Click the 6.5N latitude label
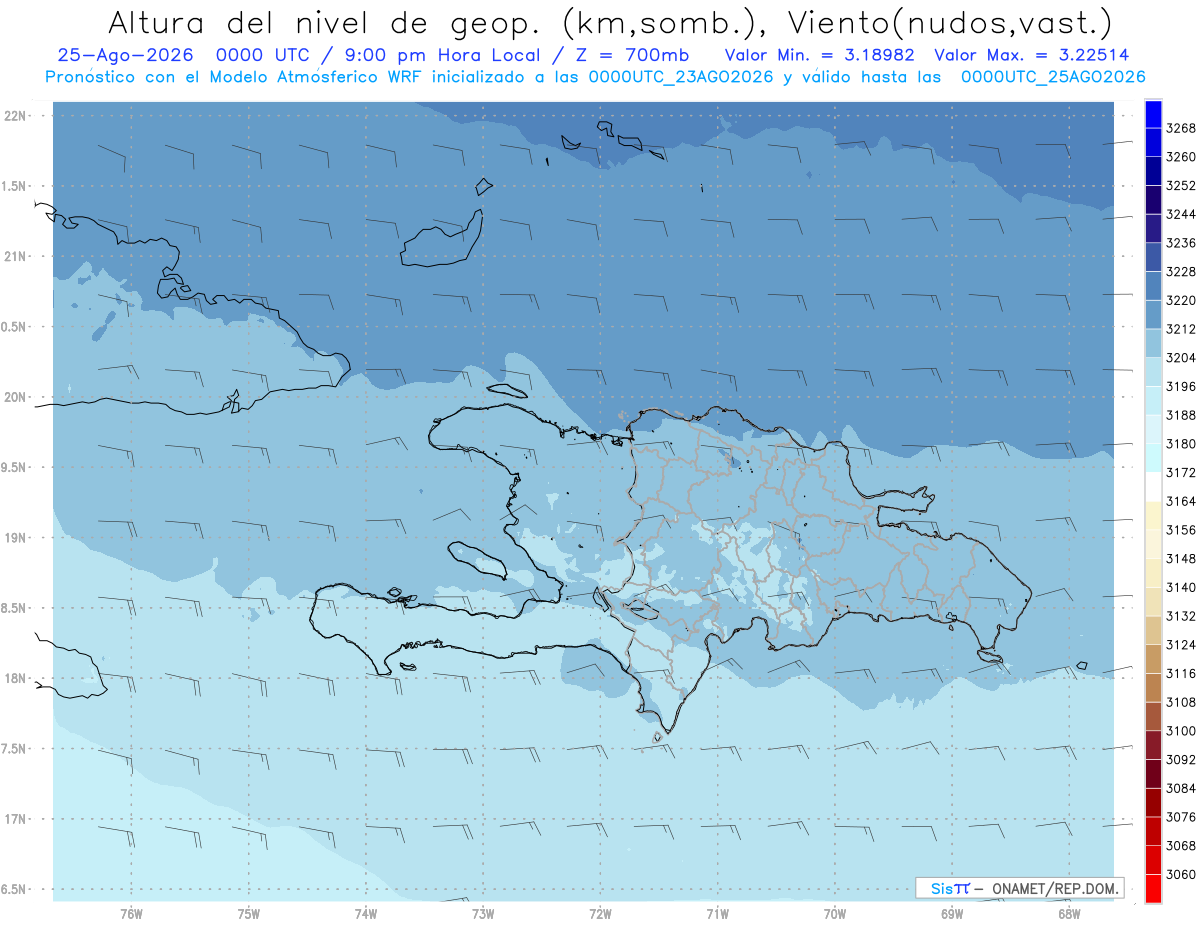The height and width of the screenshot is (927, 1200). pyautogui.click(x=15, y=890)
